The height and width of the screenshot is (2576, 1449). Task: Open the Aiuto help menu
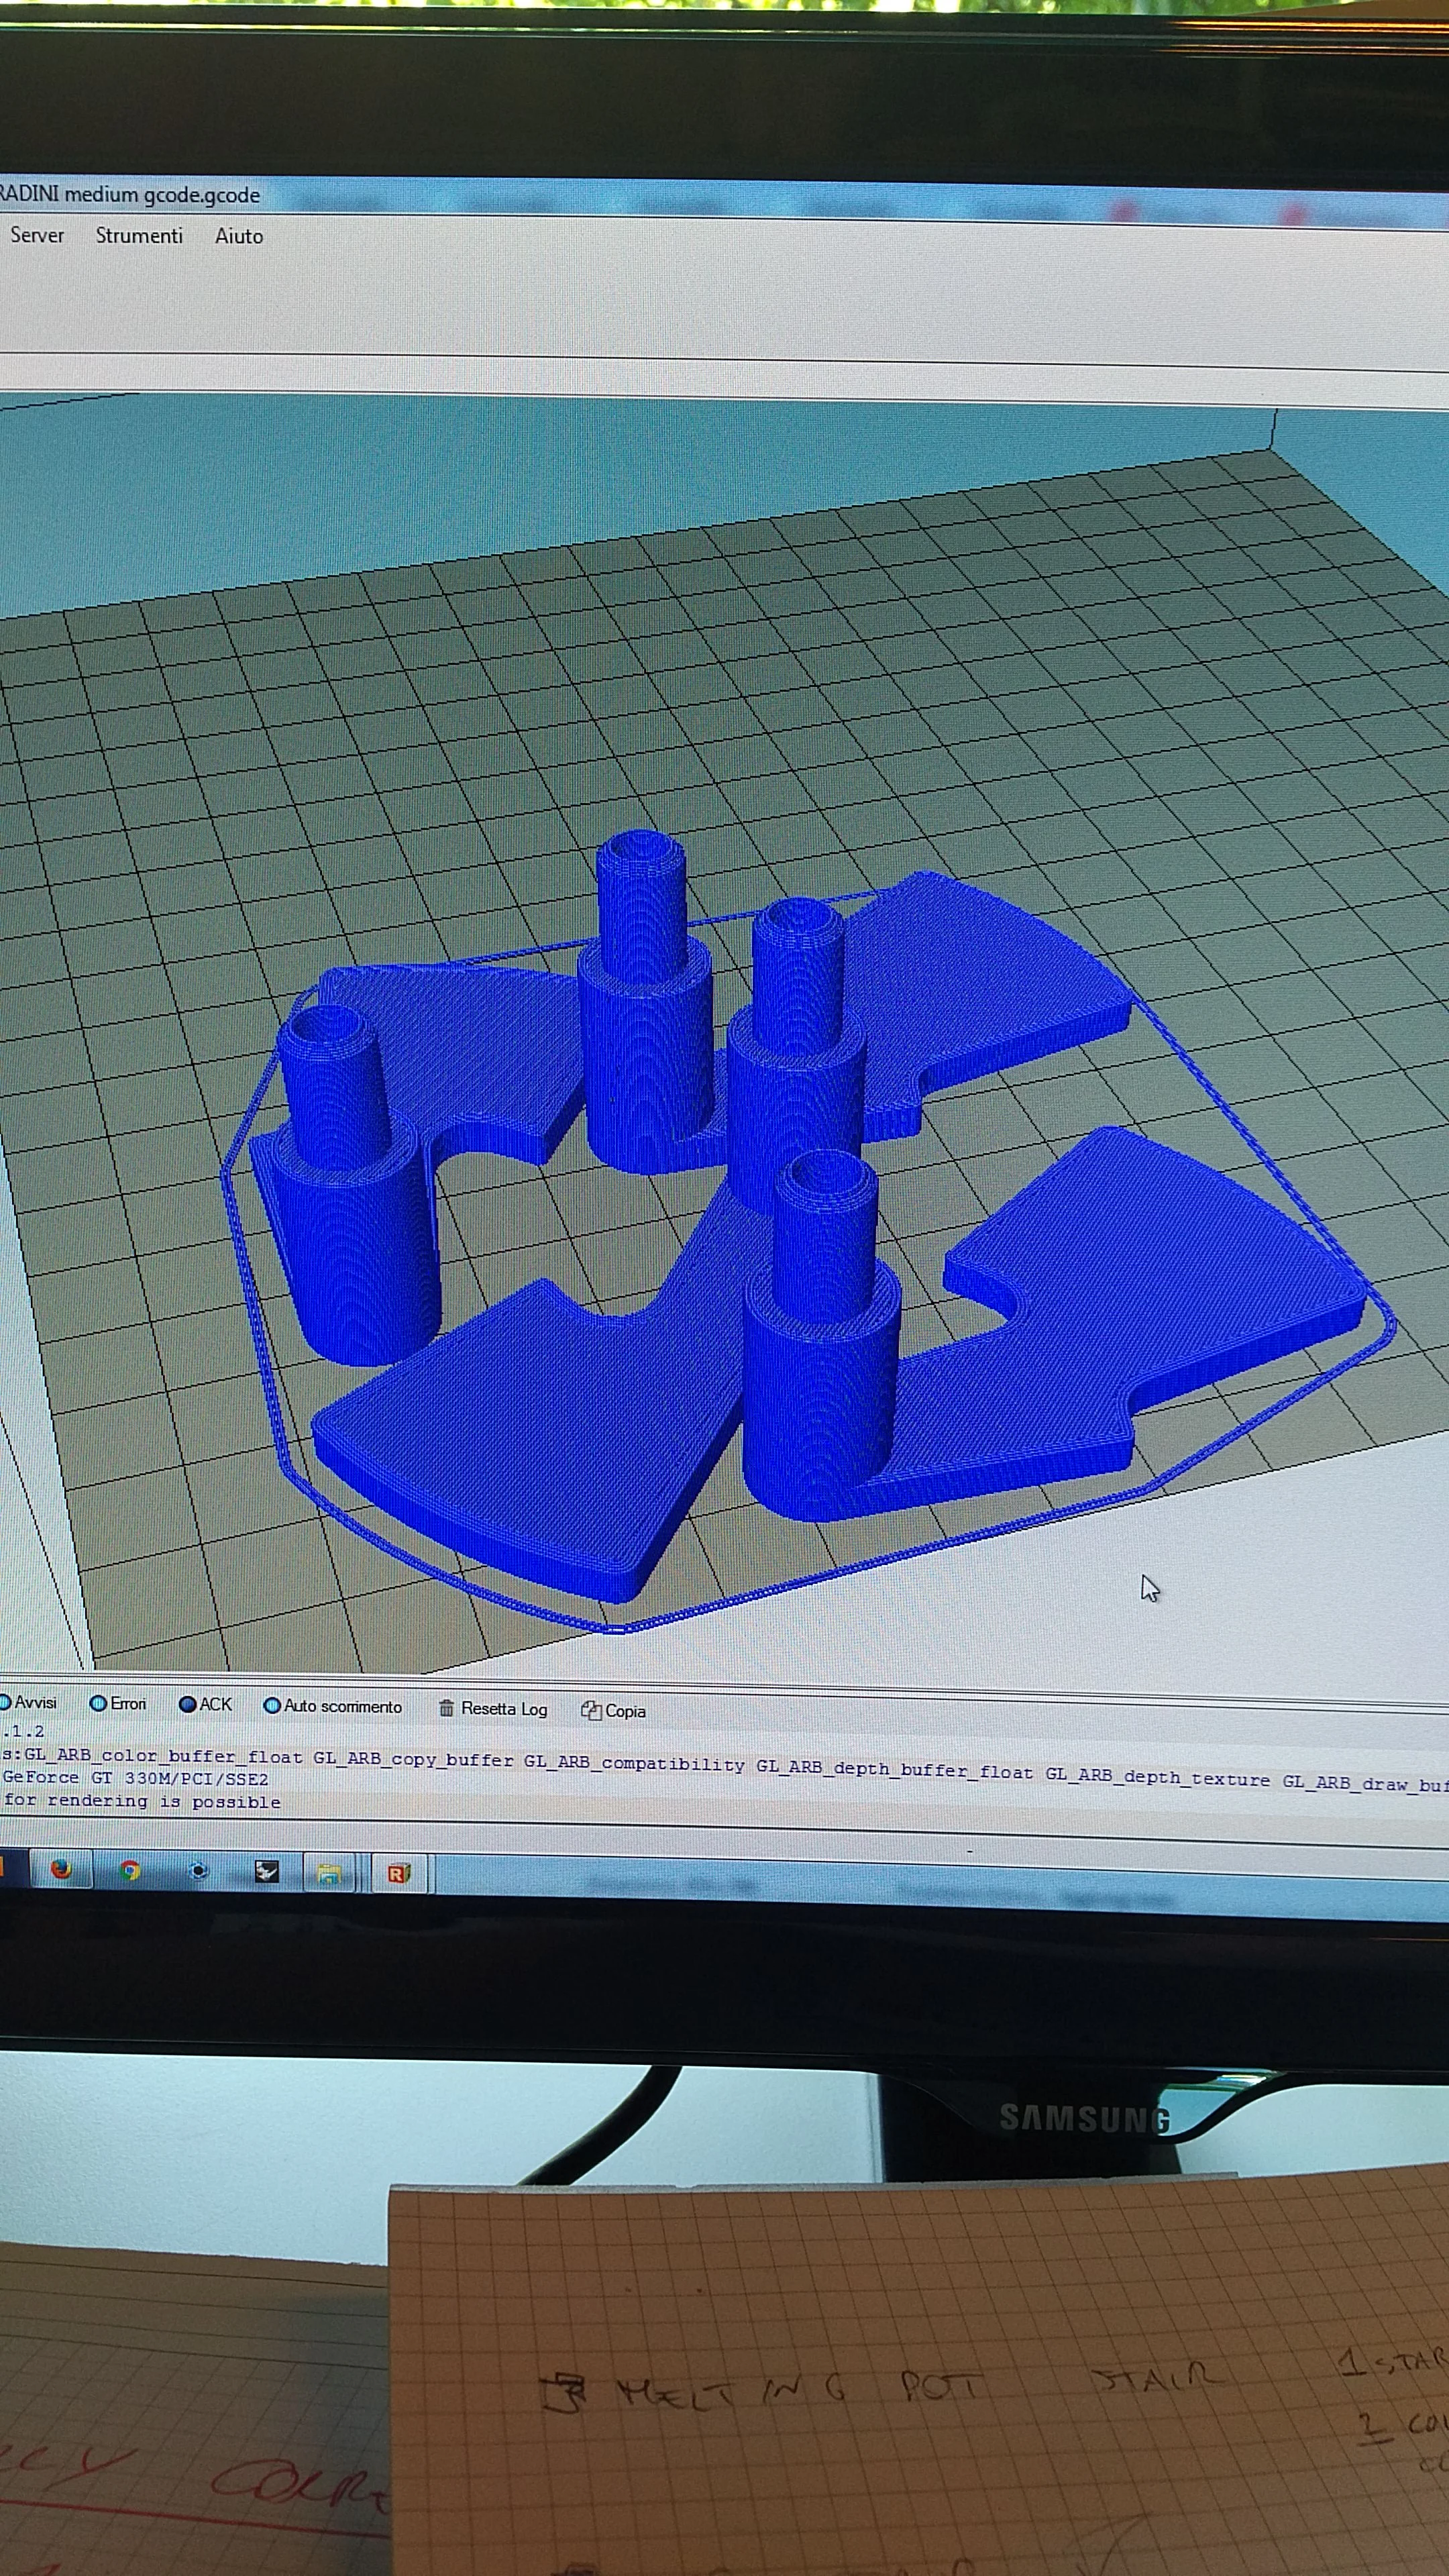point(239,237)
